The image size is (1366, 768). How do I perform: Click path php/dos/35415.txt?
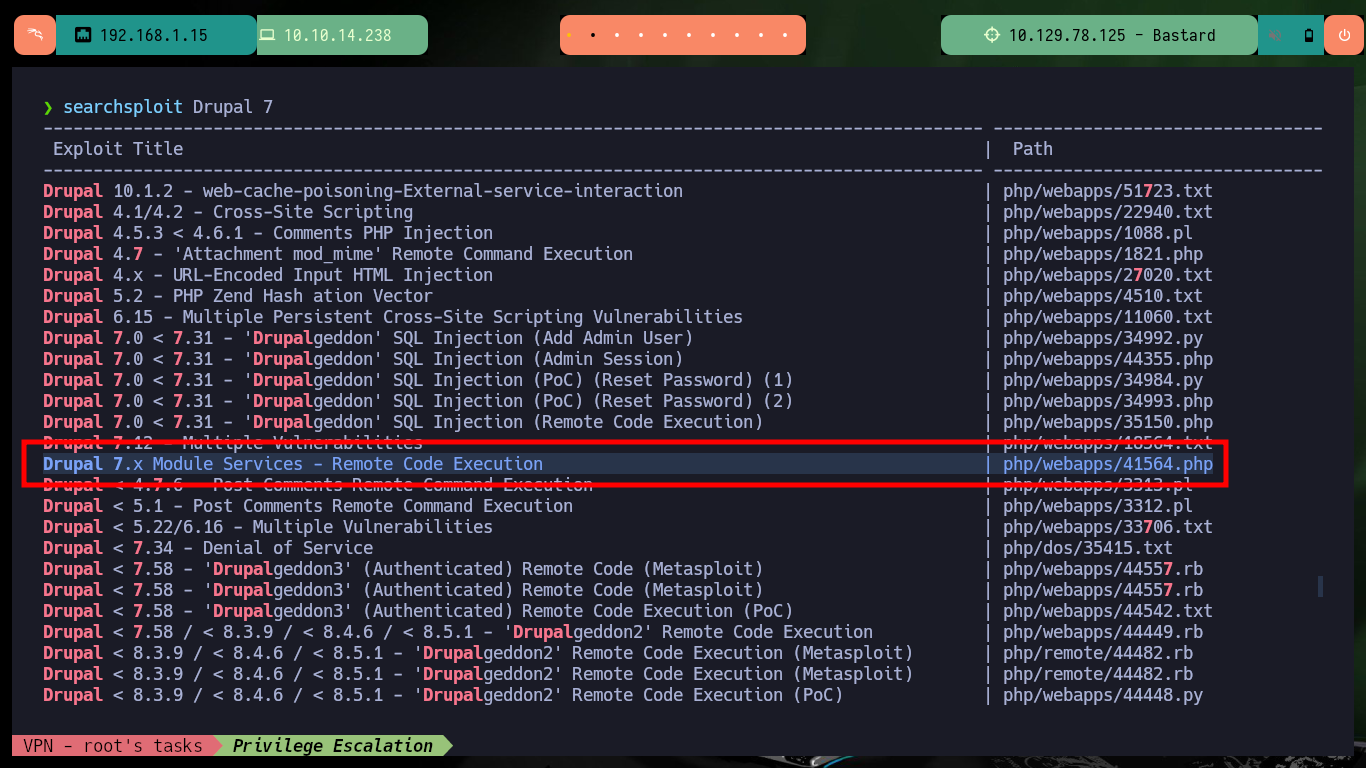coord(1088,548)
